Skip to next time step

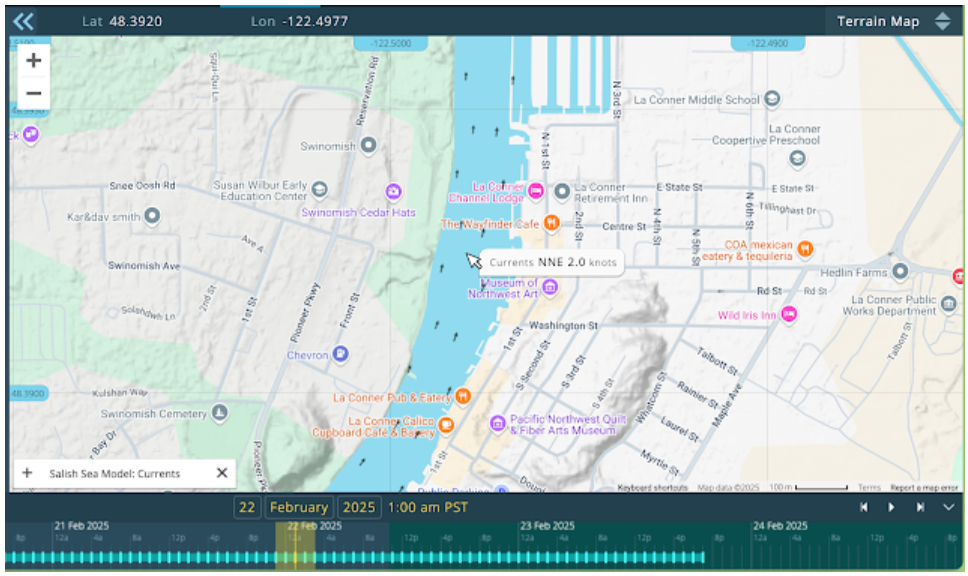click(920, 507)
